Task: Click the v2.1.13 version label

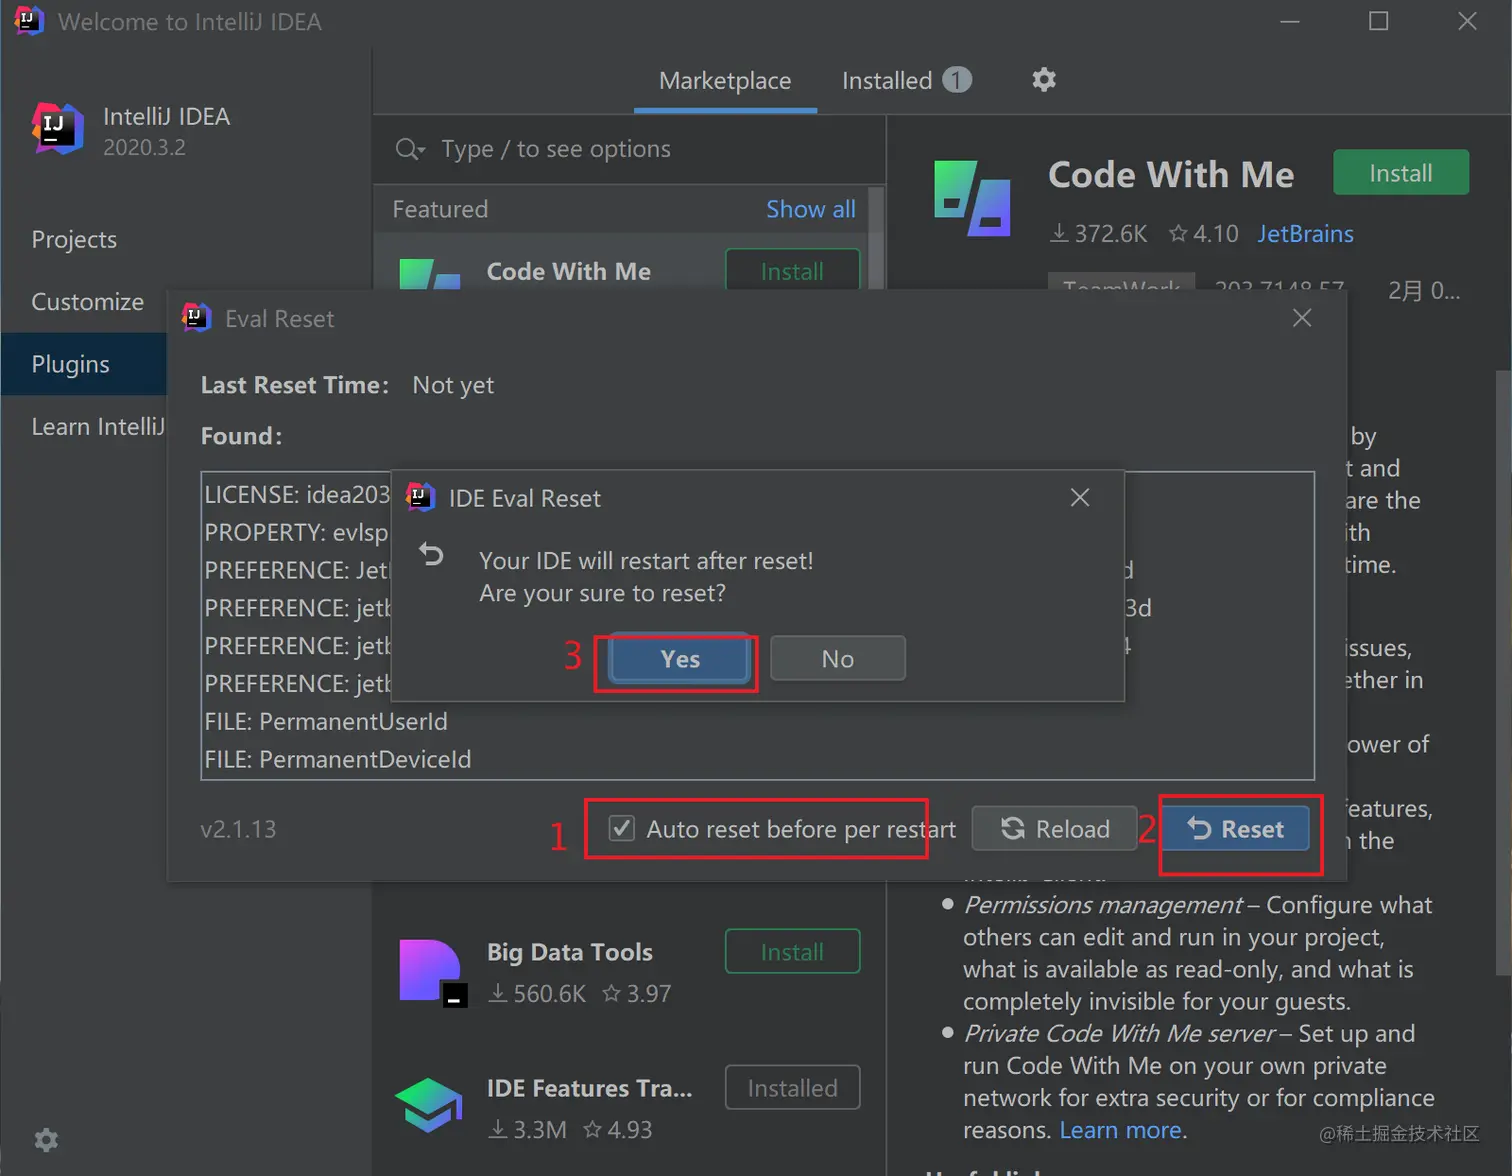Action: [x=238, y=829]
